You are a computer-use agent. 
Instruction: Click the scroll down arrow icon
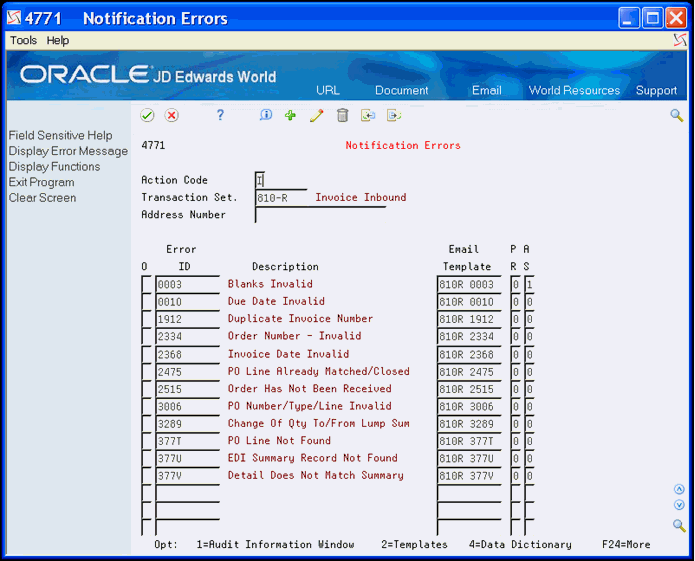coord(679,505)
